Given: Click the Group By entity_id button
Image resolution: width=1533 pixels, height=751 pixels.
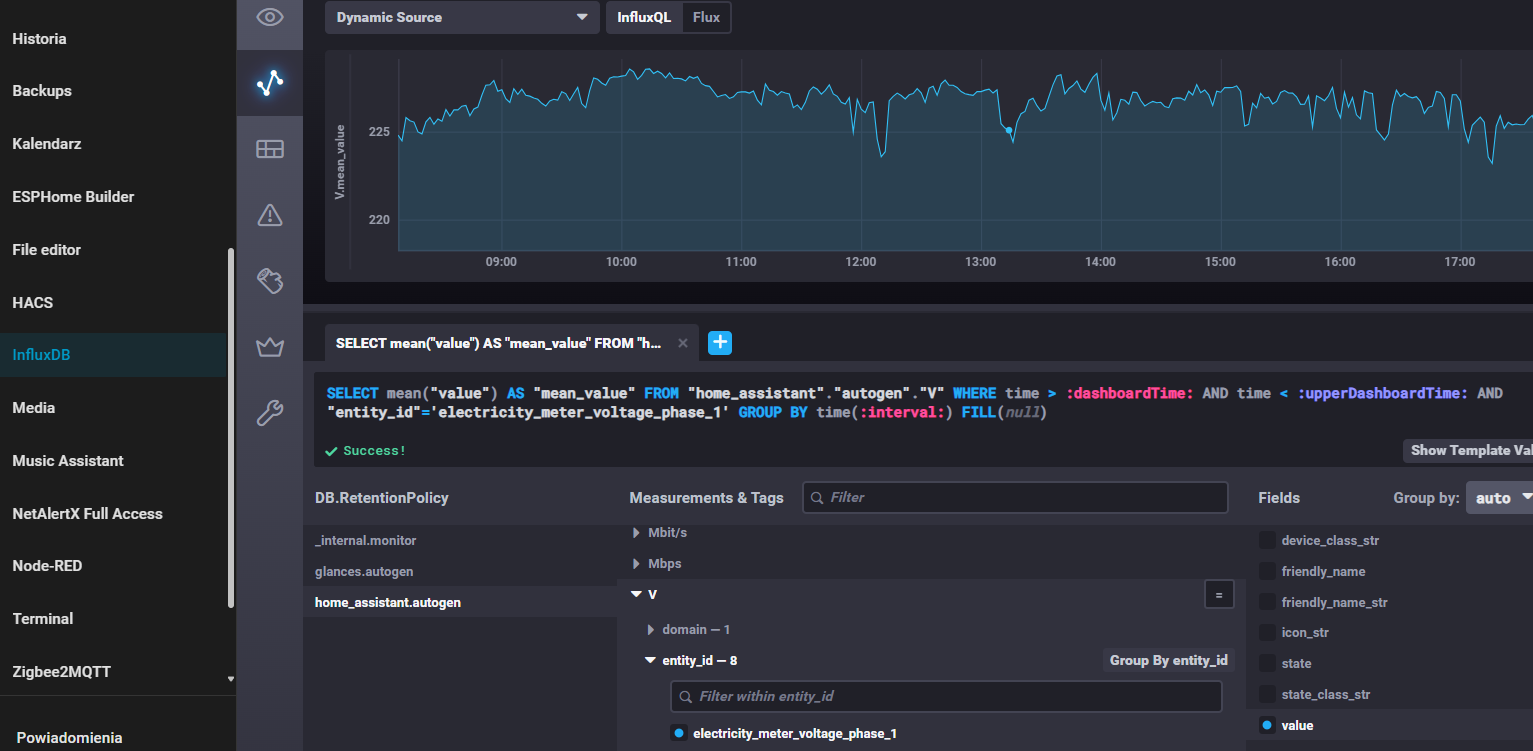Looking at the screenshot, I should pyautogui.click(x=1168, y=661).
